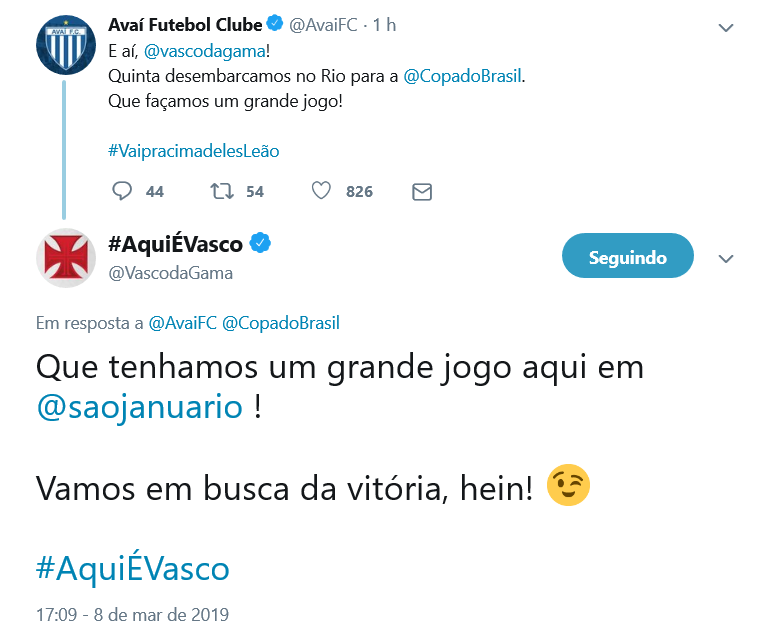Open blue #AquiÉVasco hashtag at bottom
The image size is (770, 625).
point(133,568)
